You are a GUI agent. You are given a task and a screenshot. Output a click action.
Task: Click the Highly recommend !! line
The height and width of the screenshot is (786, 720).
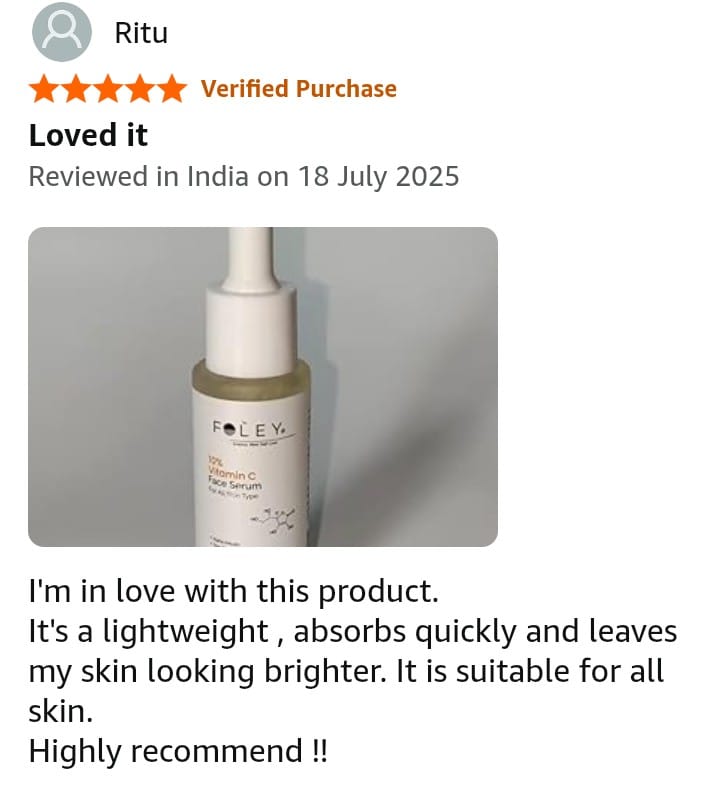(178, 751)
